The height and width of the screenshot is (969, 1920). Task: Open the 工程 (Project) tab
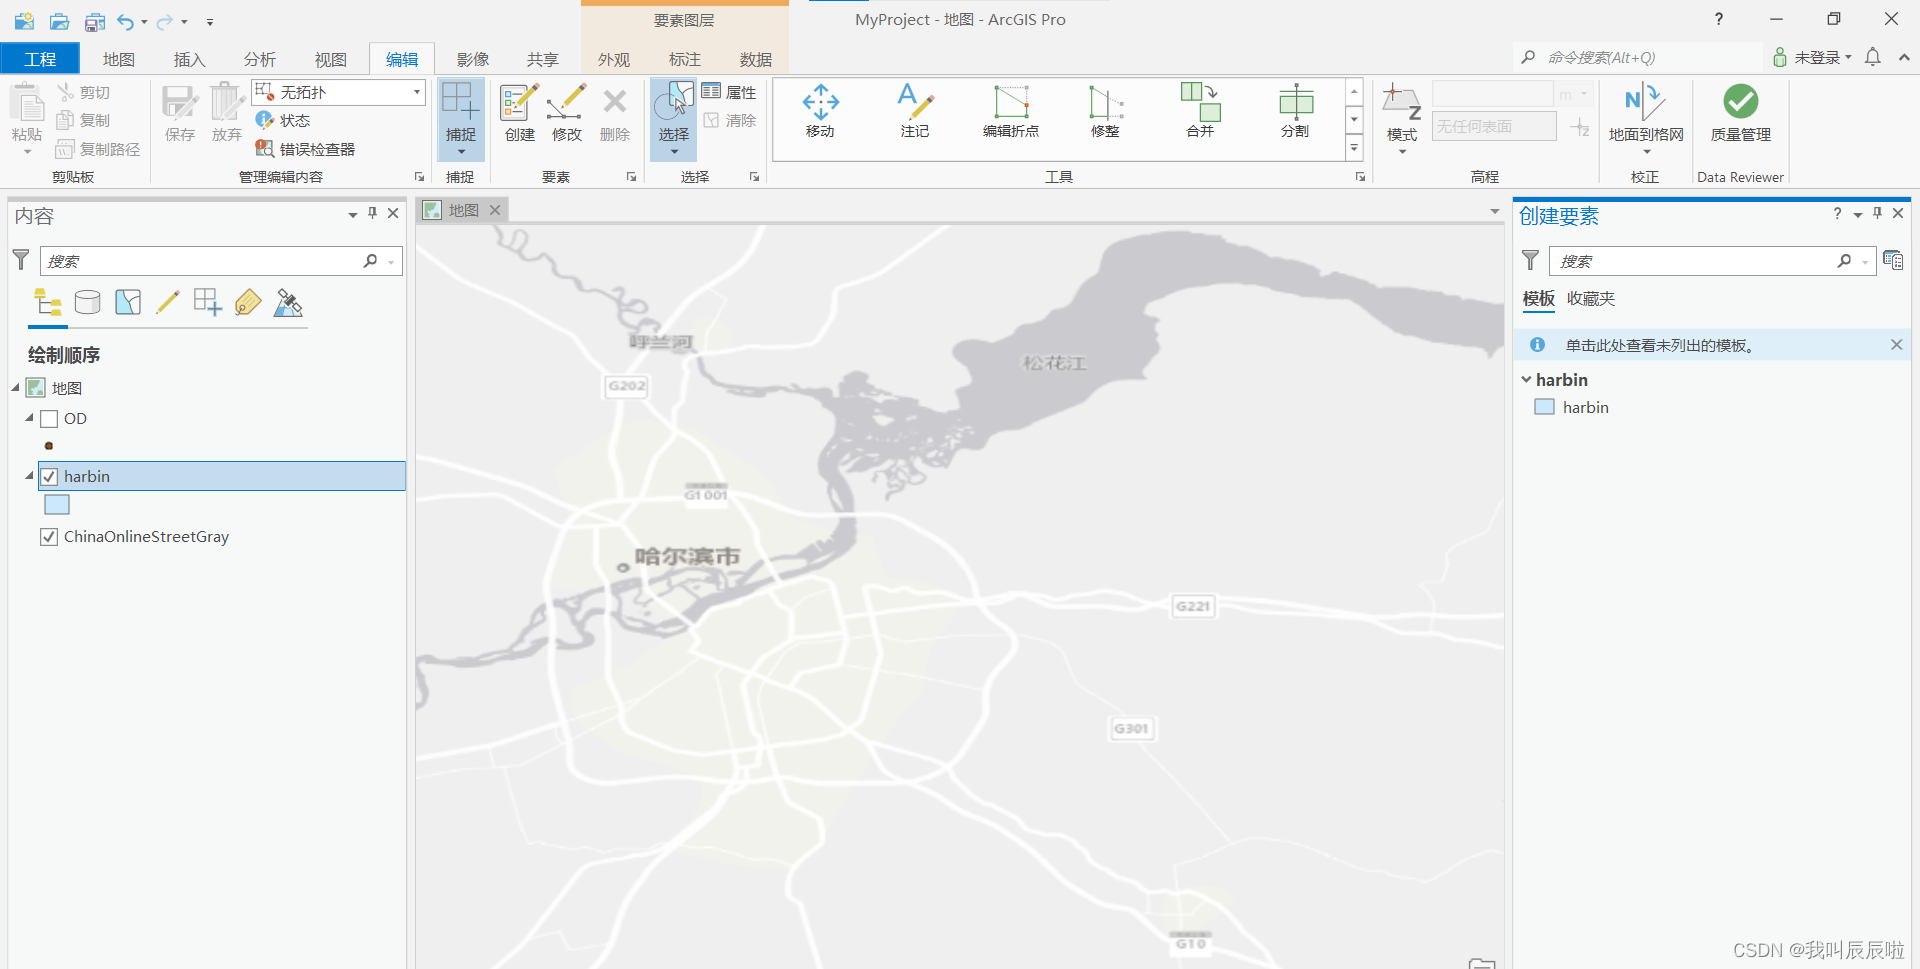click(40, 59)
